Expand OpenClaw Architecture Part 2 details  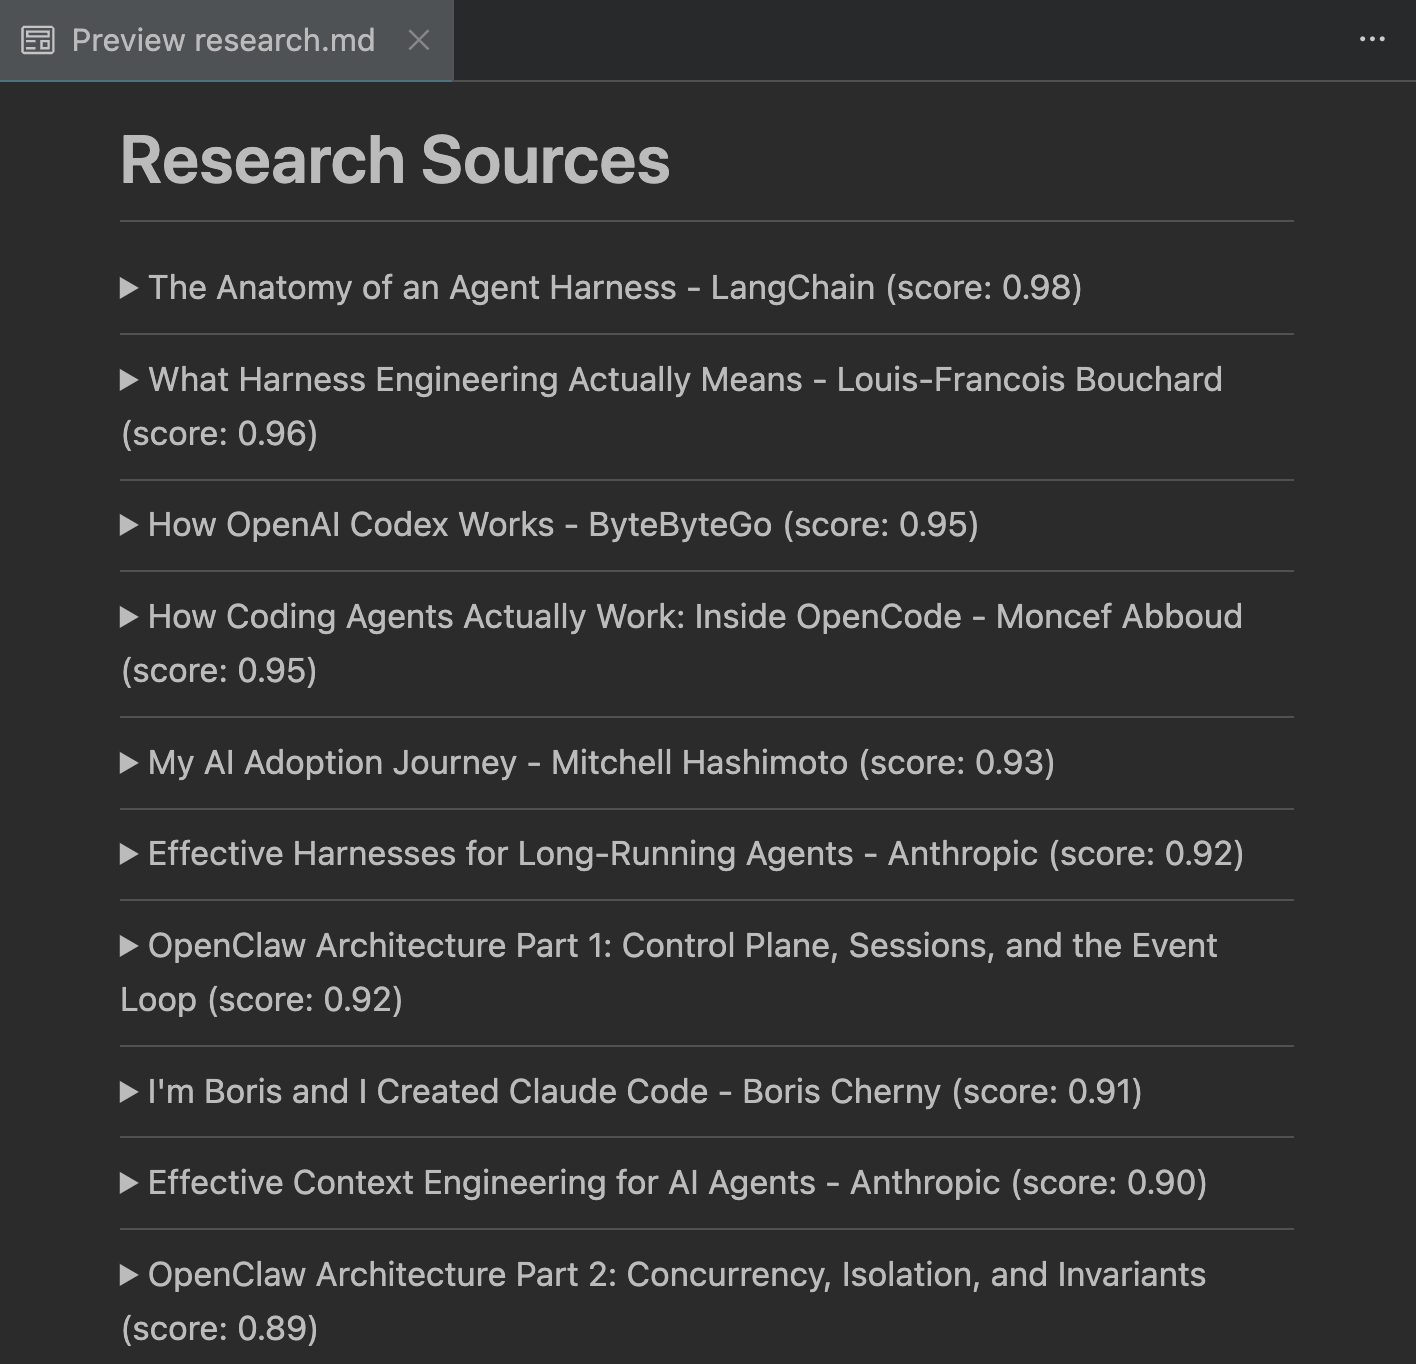pos(129,1274)
